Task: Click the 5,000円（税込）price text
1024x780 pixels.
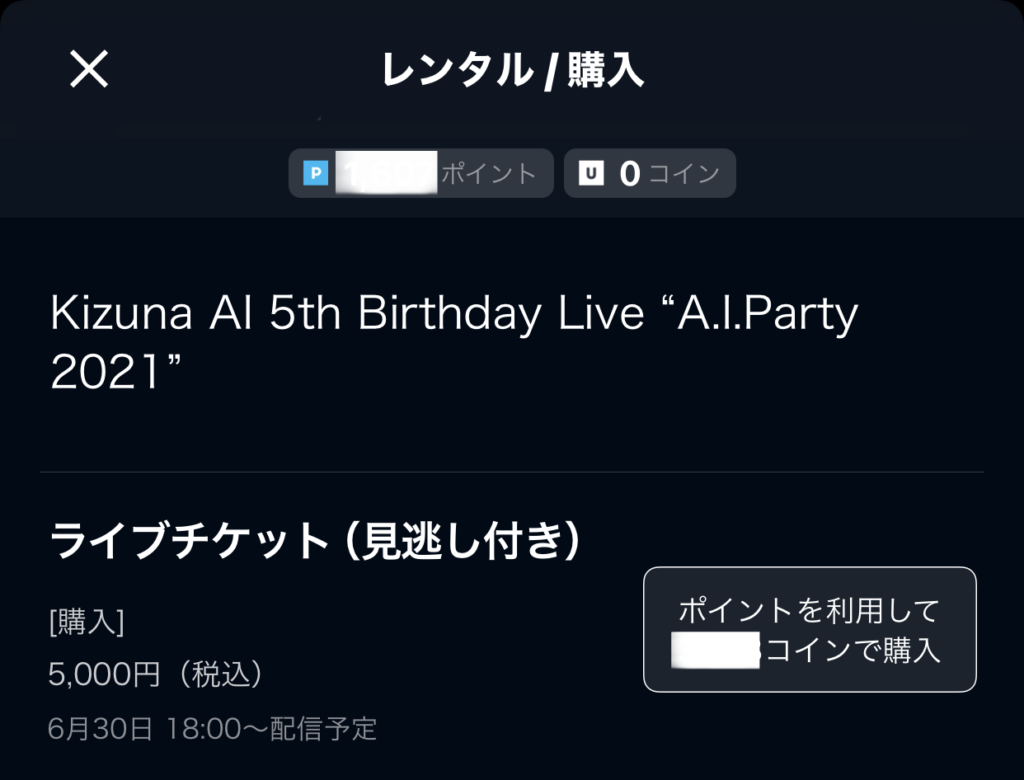Action: click(157, 674)
